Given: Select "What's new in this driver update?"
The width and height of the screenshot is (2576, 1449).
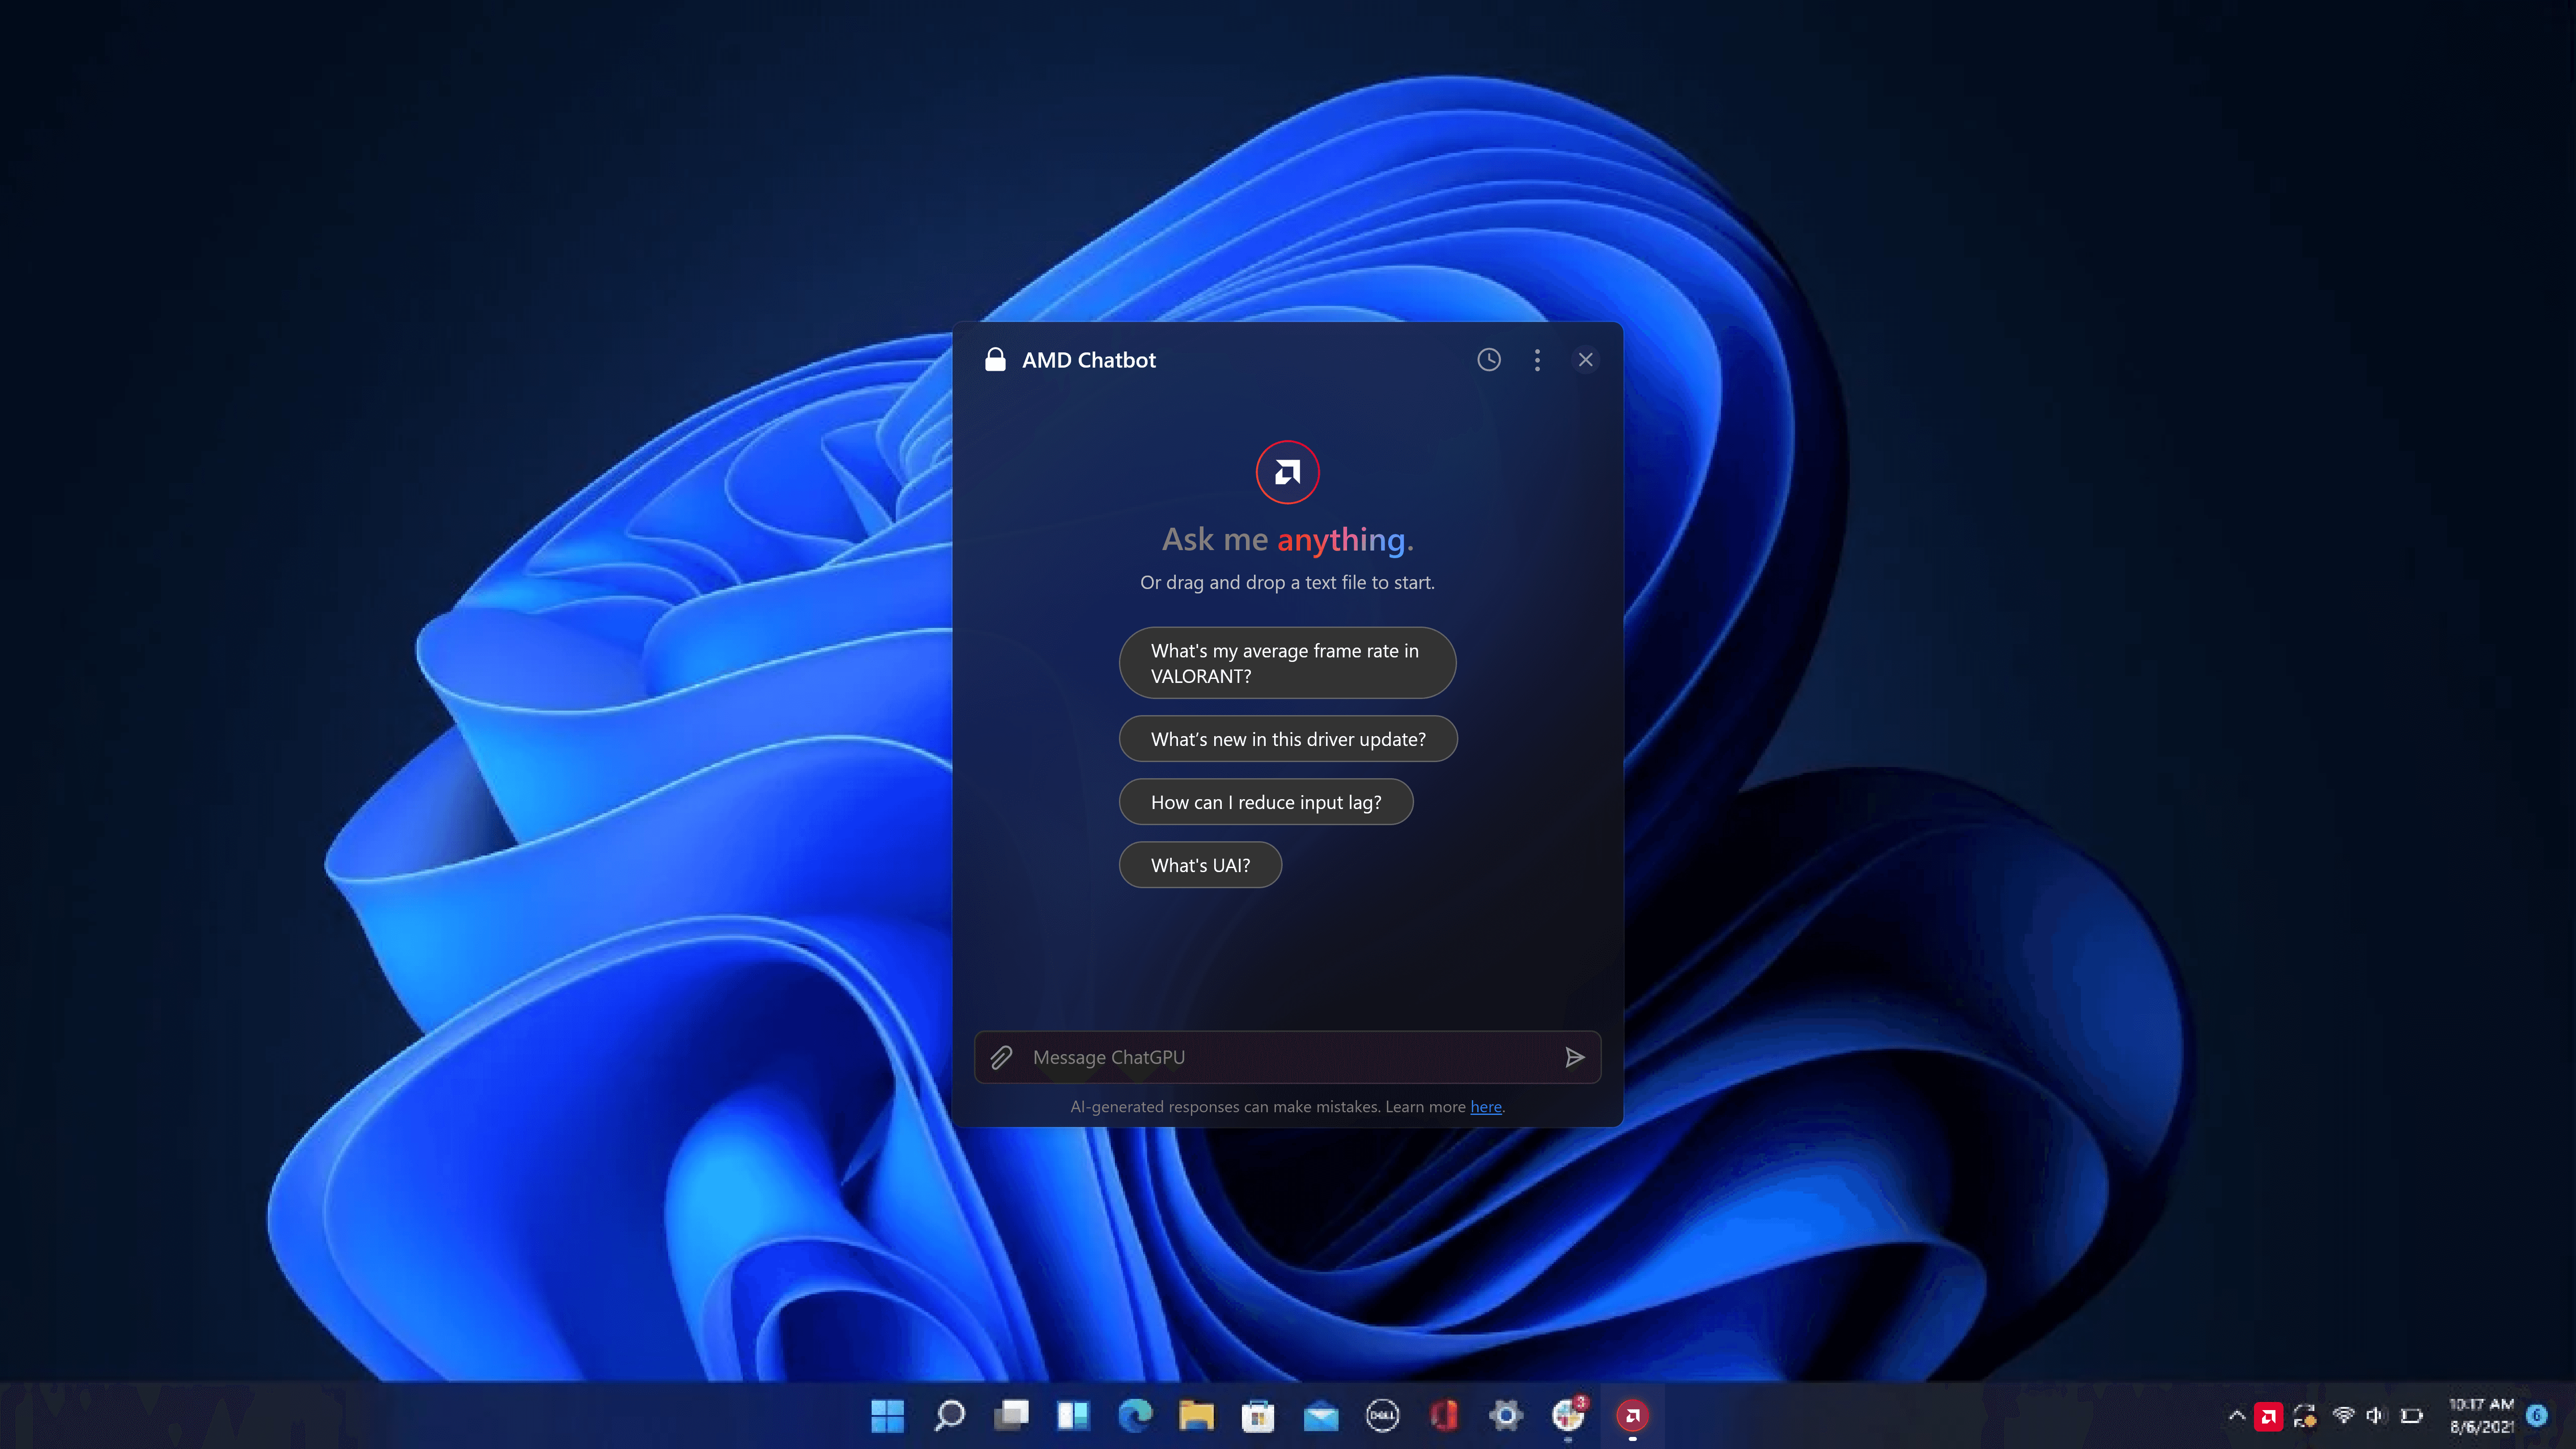Looking at the screenshot, I should pyautogui.click(x=1287, y=739).
